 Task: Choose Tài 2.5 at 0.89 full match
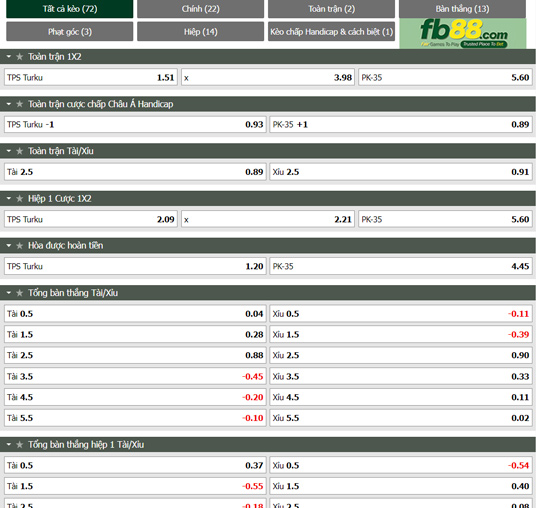tap(135, 172)
